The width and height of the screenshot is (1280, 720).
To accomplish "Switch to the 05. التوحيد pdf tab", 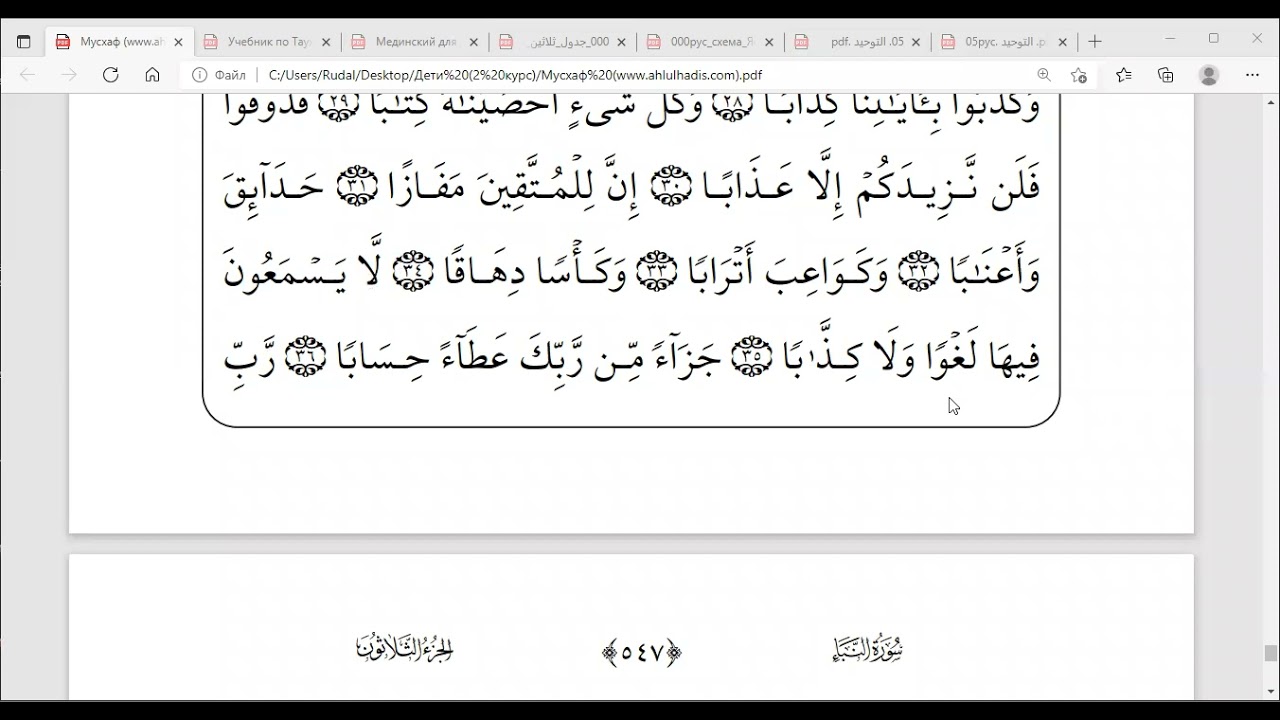I will pos(860,42).
